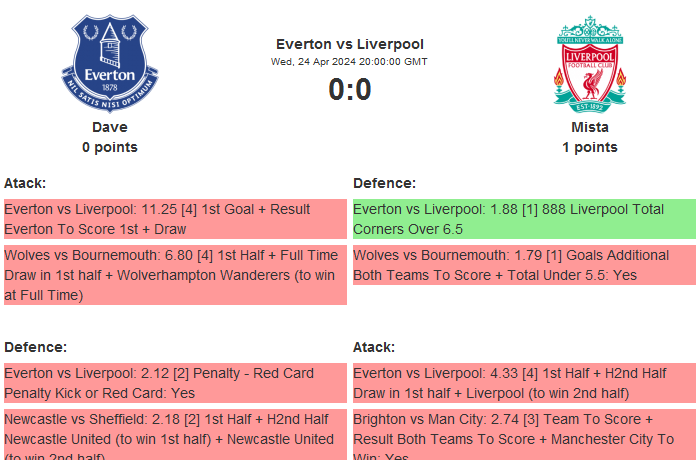Click the Defence heading above the Penalty bet
This screenshot has width=700, height=460.
pyautogui.click(x=35, y=347)
